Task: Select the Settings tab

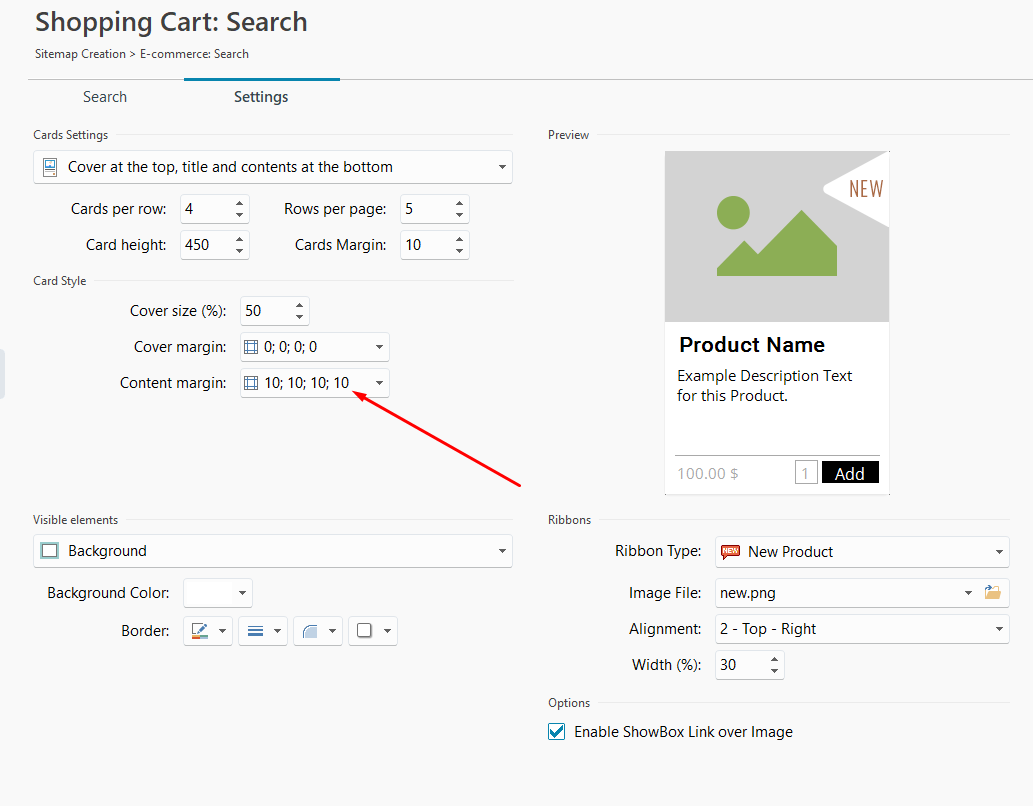Action: click(x=261, y=97)
